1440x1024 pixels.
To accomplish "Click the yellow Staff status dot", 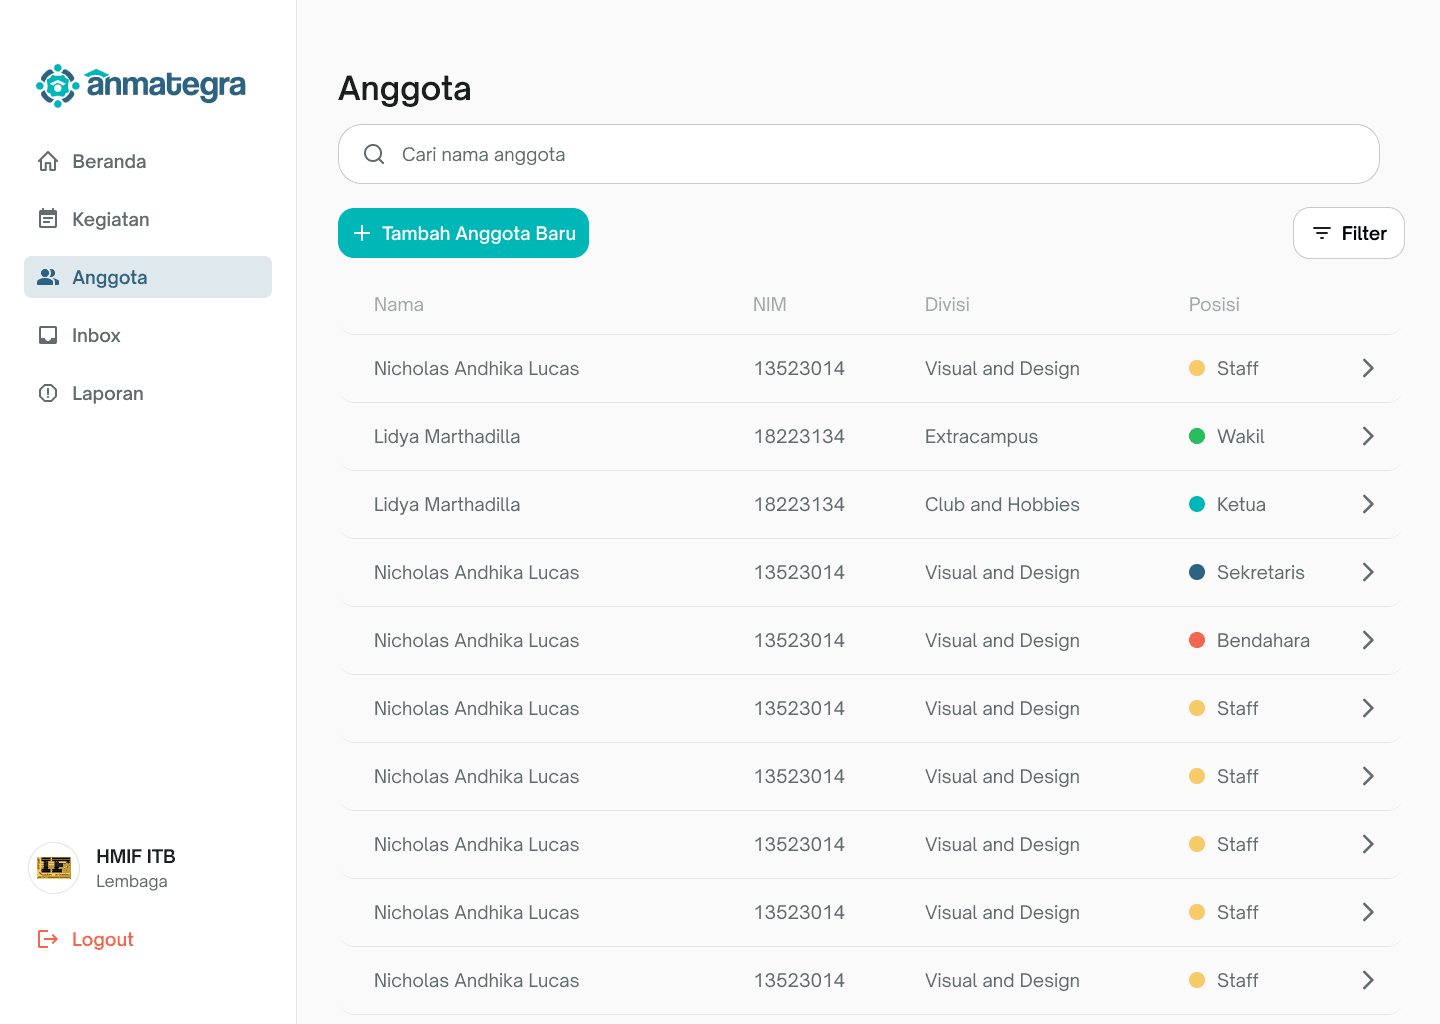I will (x=1197, y=368).
